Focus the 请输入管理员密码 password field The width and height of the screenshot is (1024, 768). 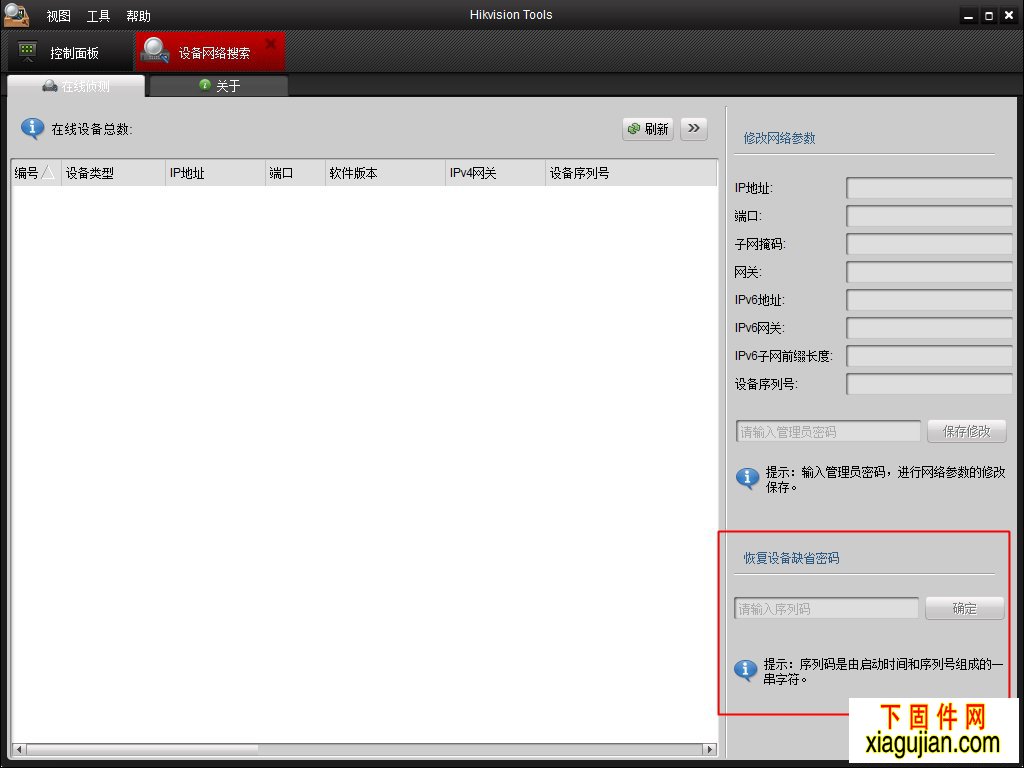pyautogui.click(x=828, y=432)
